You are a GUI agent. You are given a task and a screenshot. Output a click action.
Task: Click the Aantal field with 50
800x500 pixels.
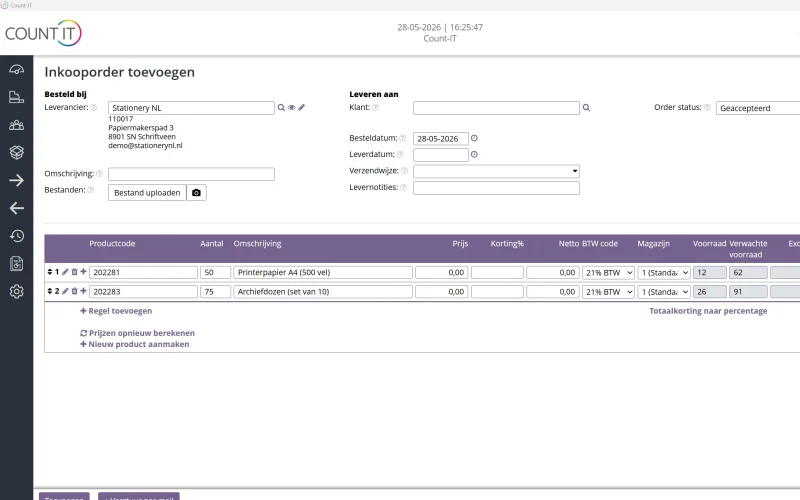tap(215, 272)
